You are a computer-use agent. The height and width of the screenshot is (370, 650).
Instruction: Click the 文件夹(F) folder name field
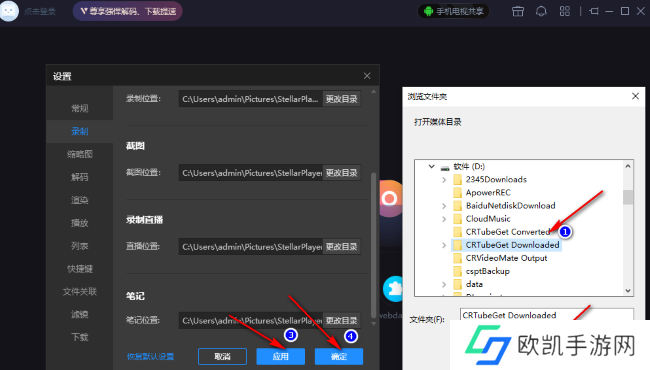(546, 315)
